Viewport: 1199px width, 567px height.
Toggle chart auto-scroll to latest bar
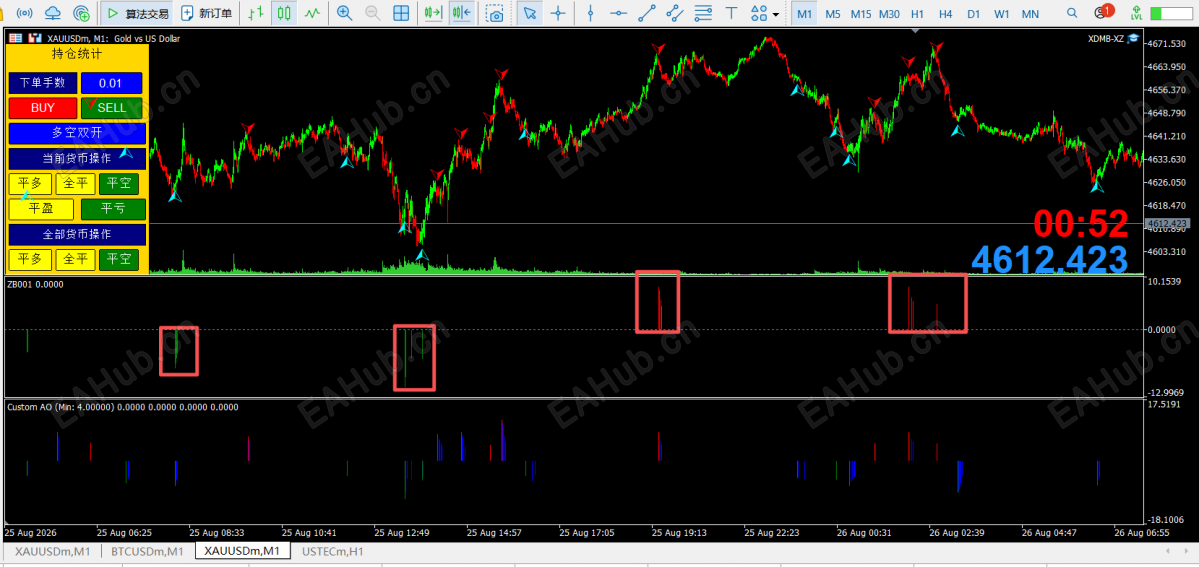click(x=434, y=13)
